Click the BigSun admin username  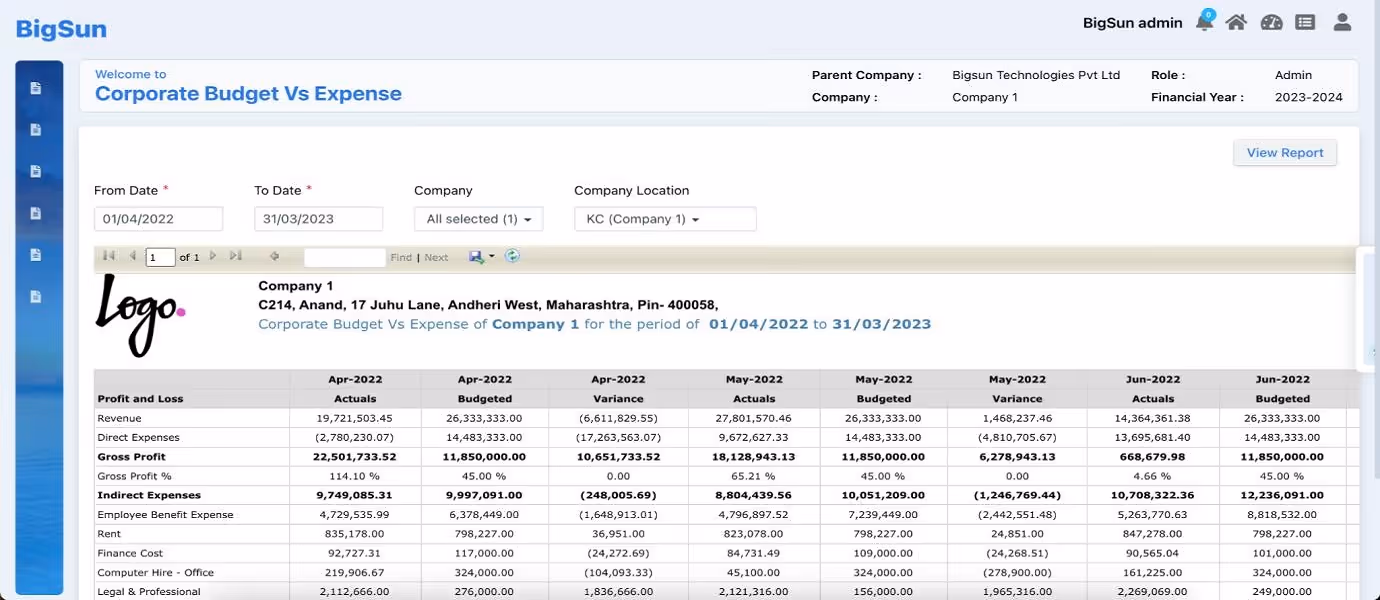[x=1133, y=23]
